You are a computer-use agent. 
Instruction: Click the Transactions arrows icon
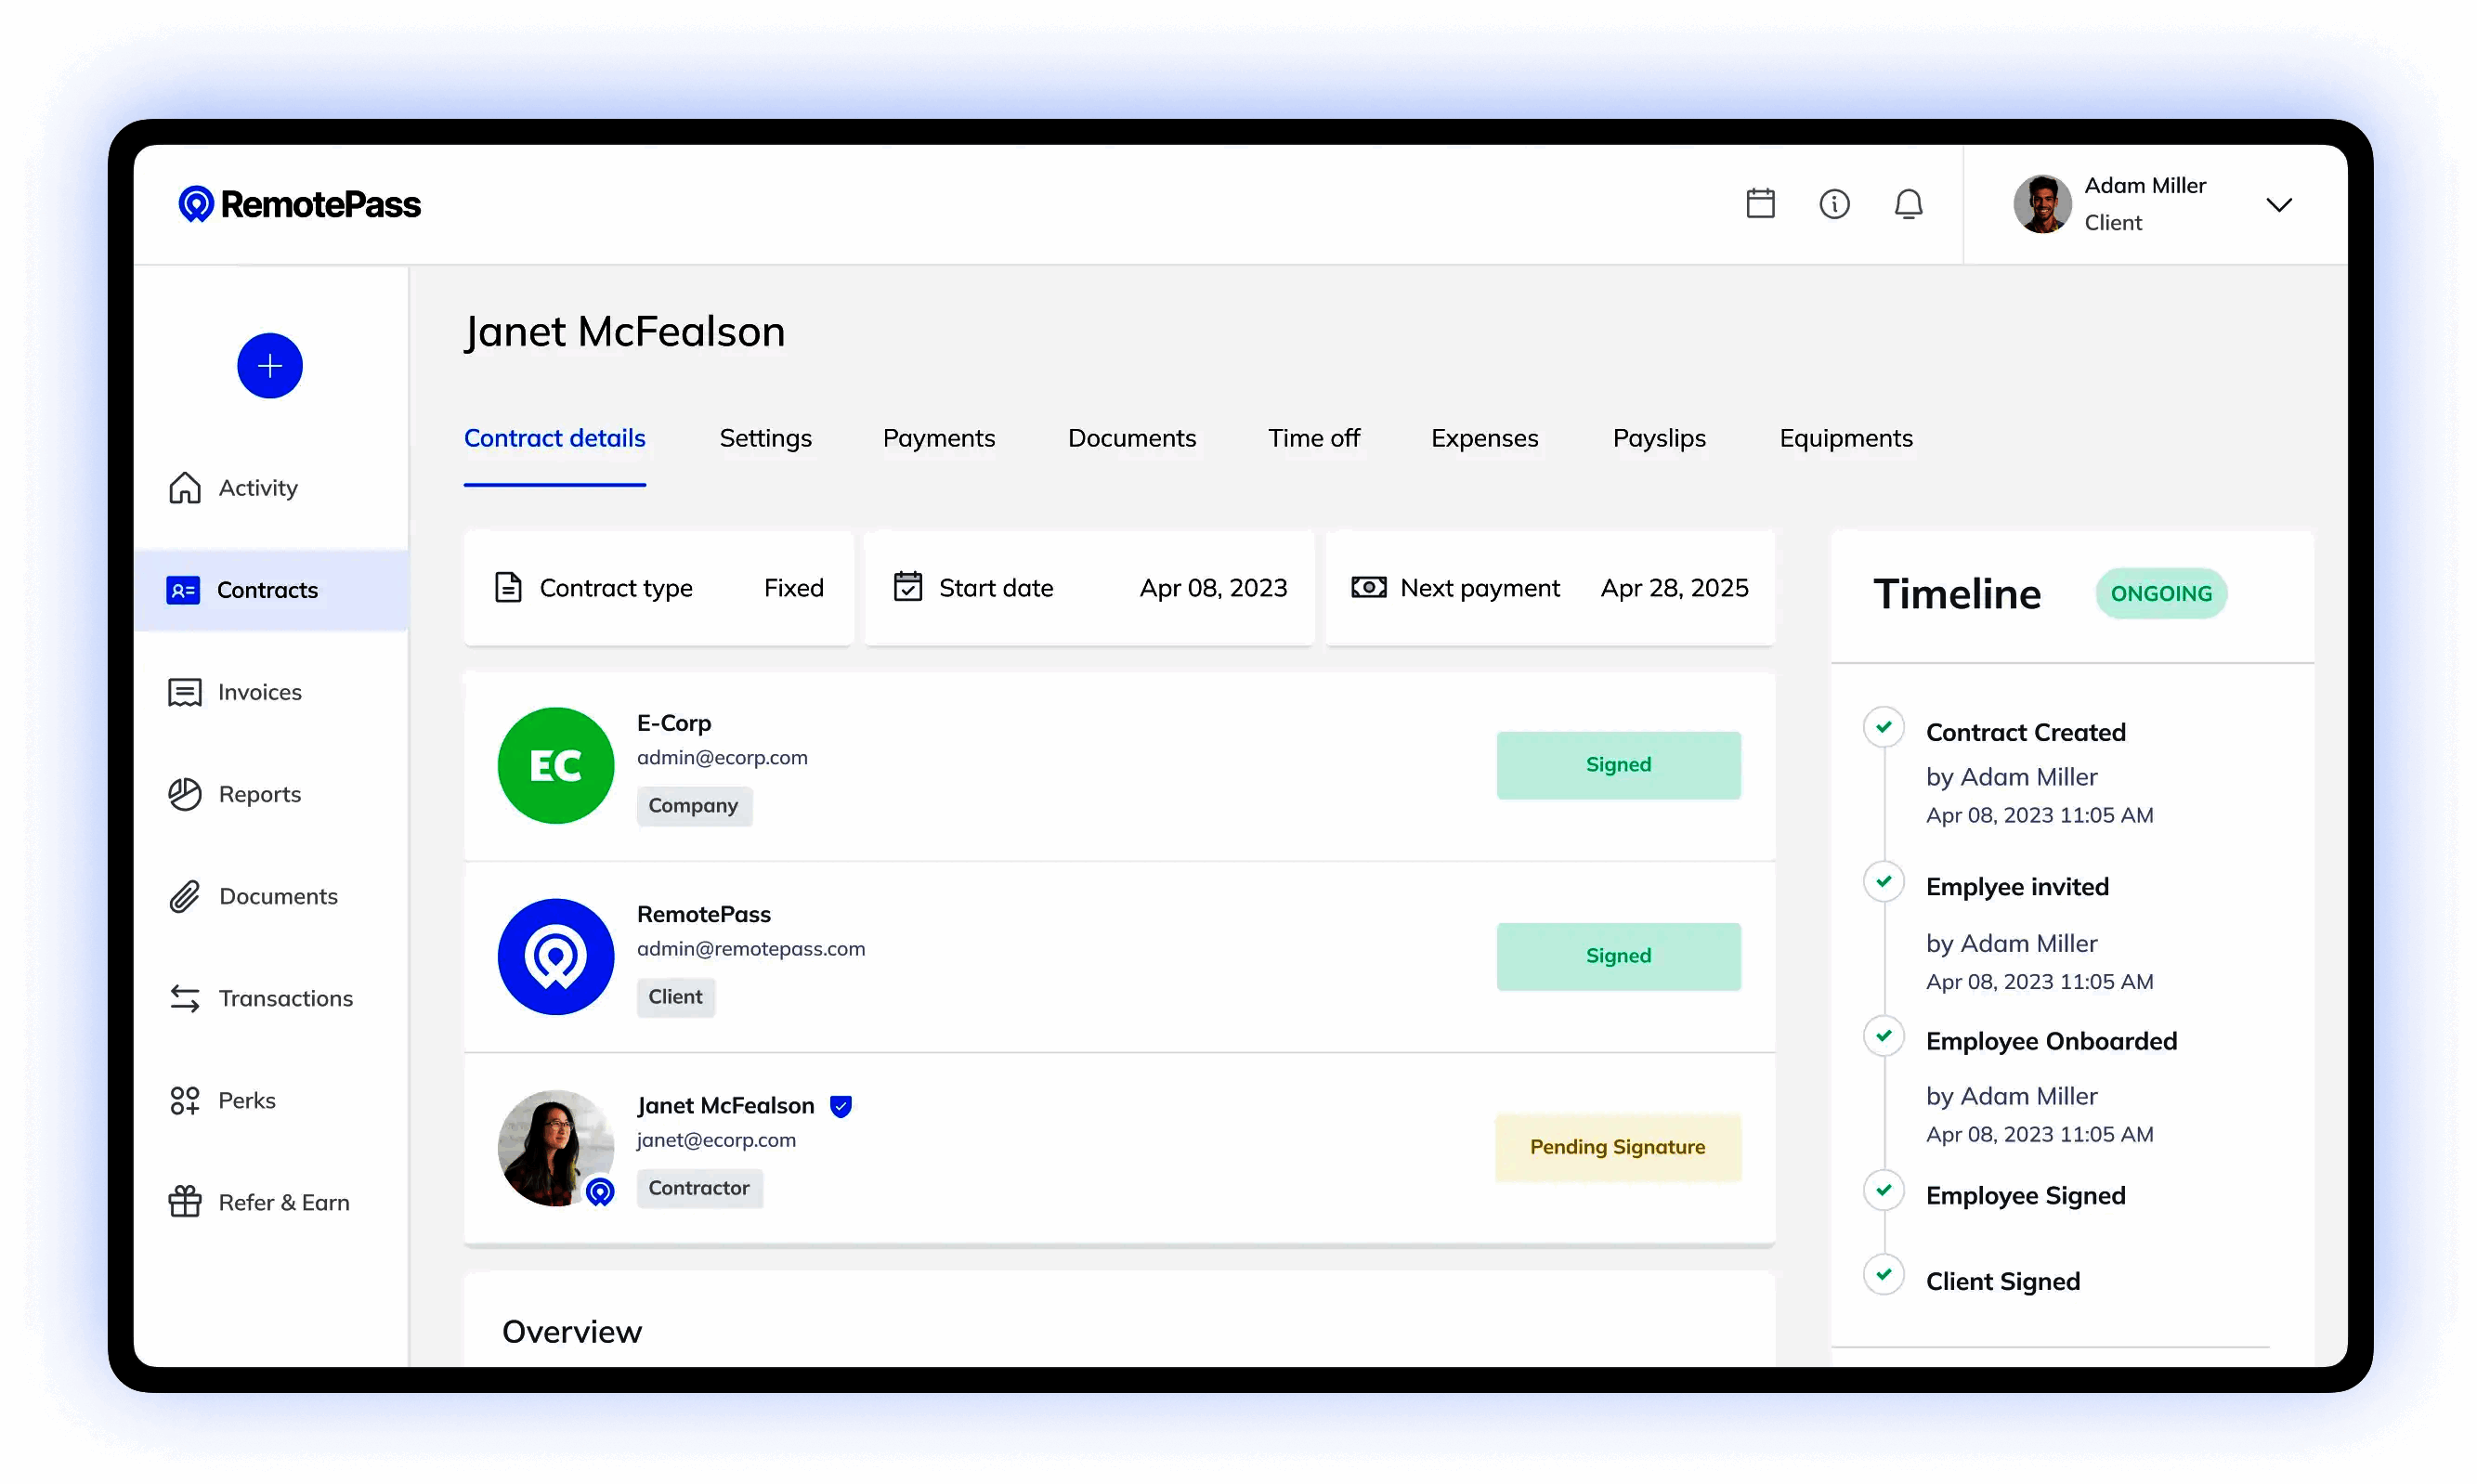tap(185, 999)
